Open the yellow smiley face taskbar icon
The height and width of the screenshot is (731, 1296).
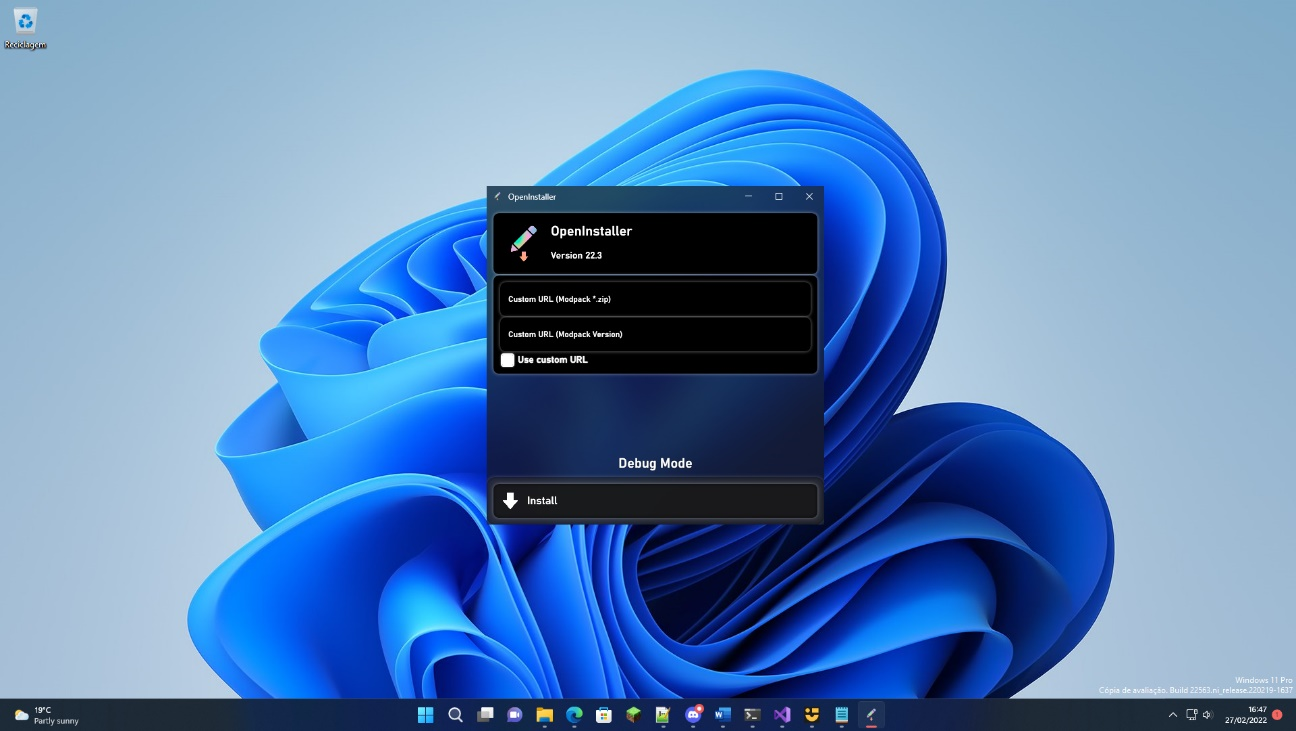[812, 715]
